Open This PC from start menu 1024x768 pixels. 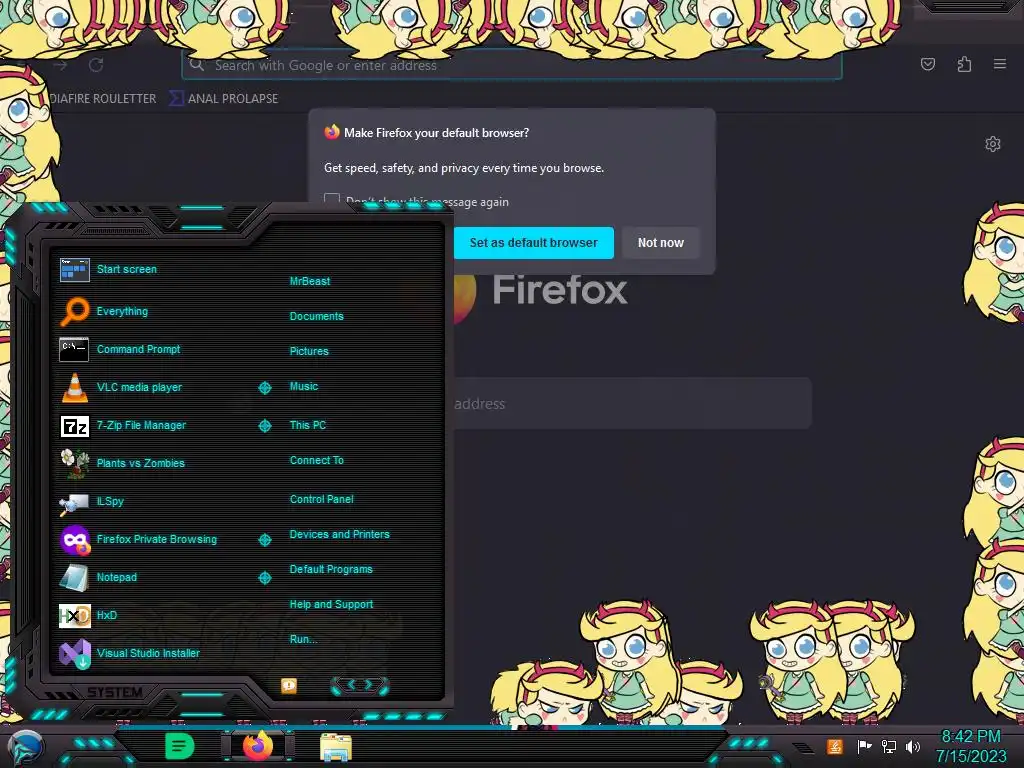[308, 425]
